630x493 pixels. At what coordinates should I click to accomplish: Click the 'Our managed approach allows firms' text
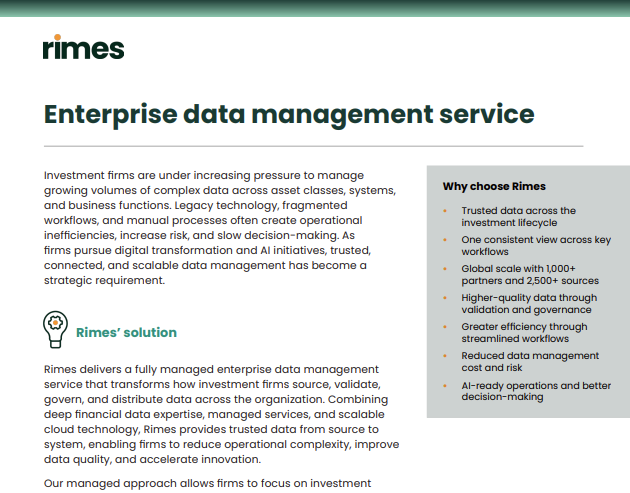pos(207,483)
